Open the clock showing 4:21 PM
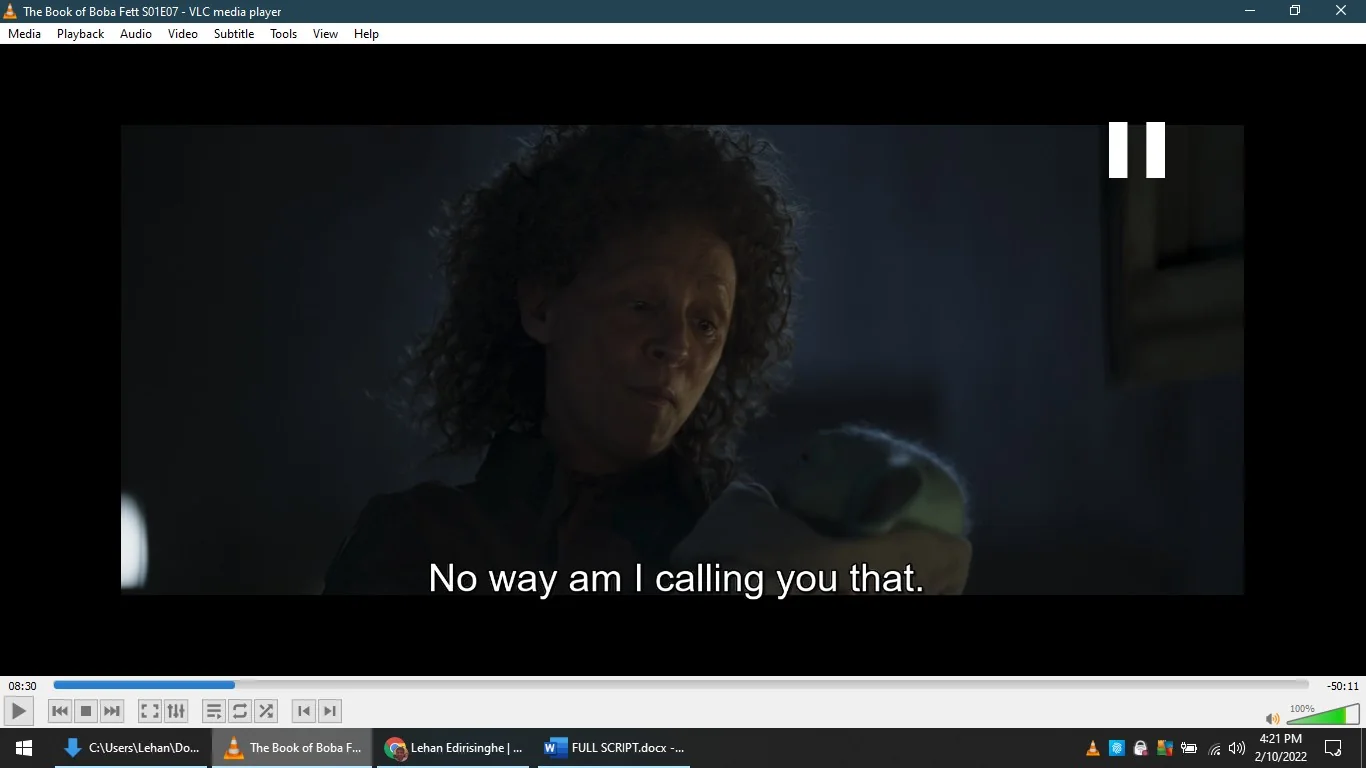This screenshot has height=768, width=1366. click(x=1280, y=748)
